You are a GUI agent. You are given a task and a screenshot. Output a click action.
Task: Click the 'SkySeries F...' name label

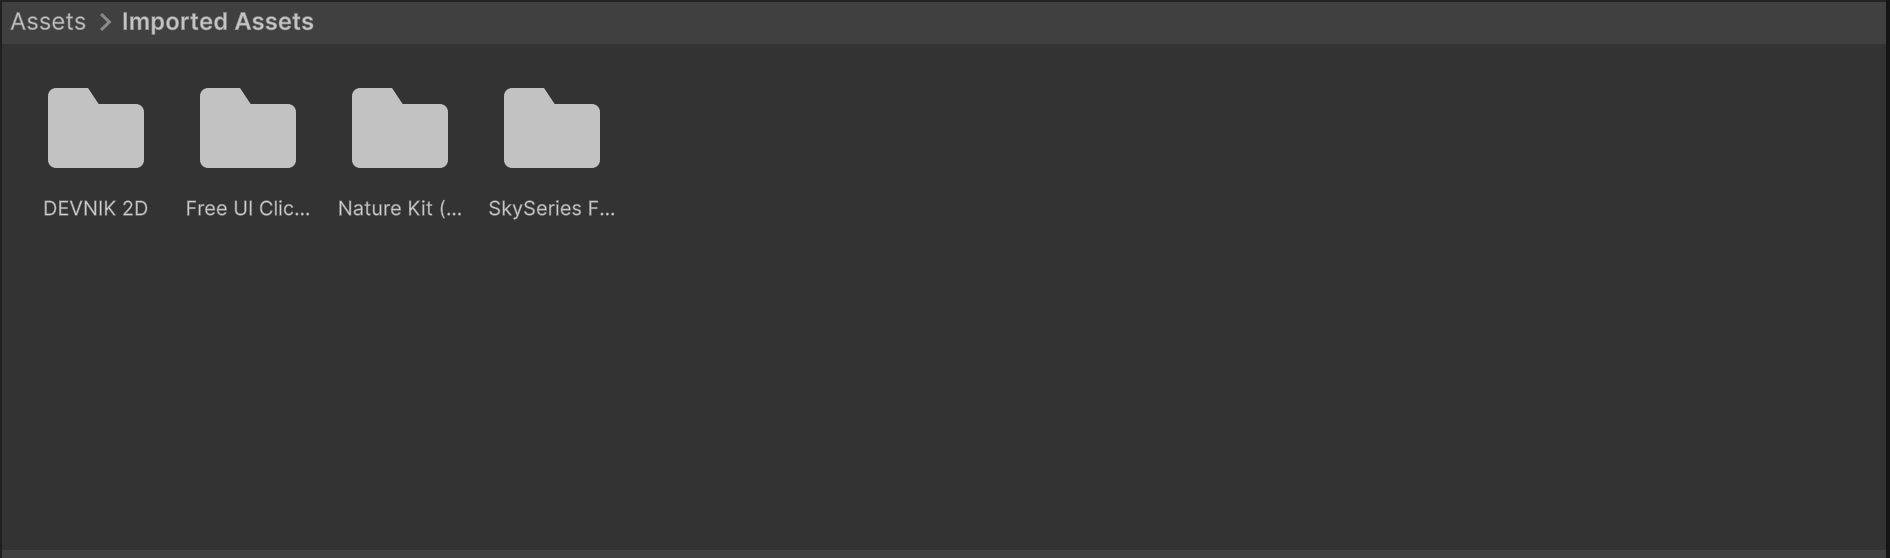tap(552, 208)
